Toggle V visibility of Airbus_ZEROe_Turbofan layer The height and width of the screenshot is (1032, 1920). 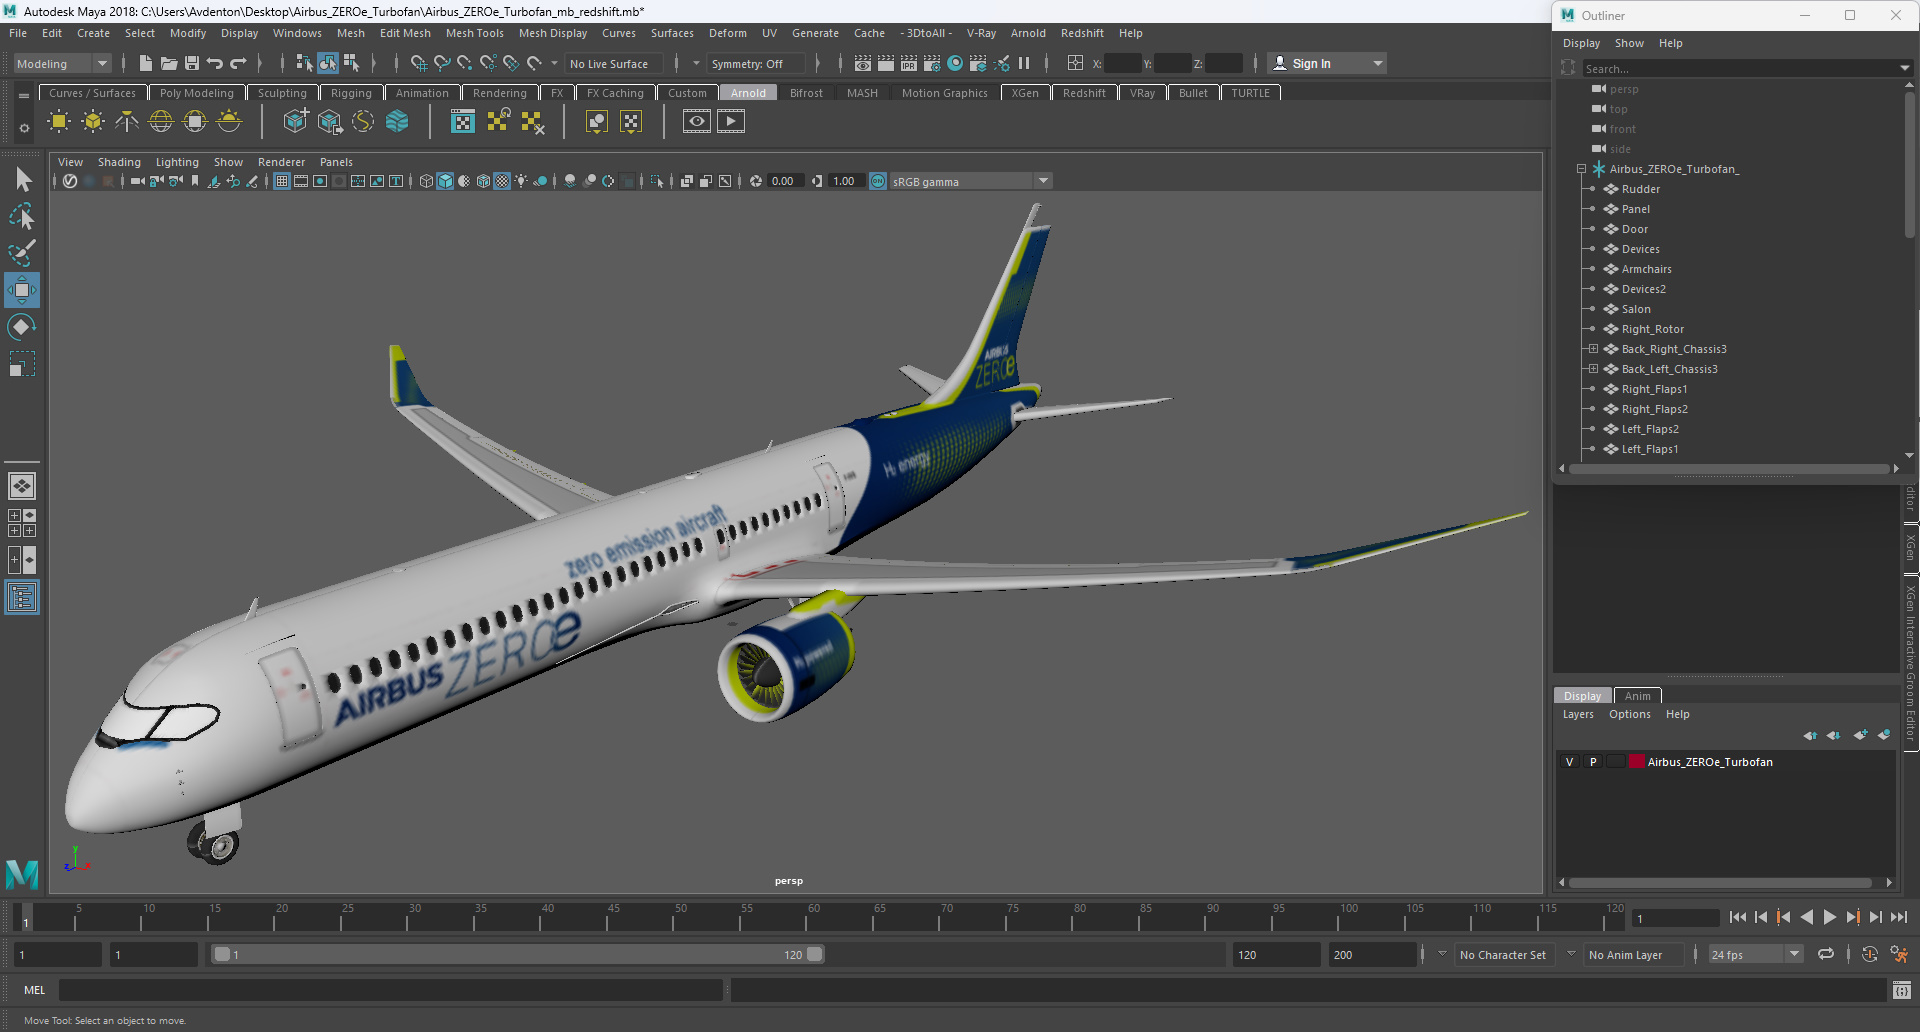pyautogui.click(x=1569, y=762)
